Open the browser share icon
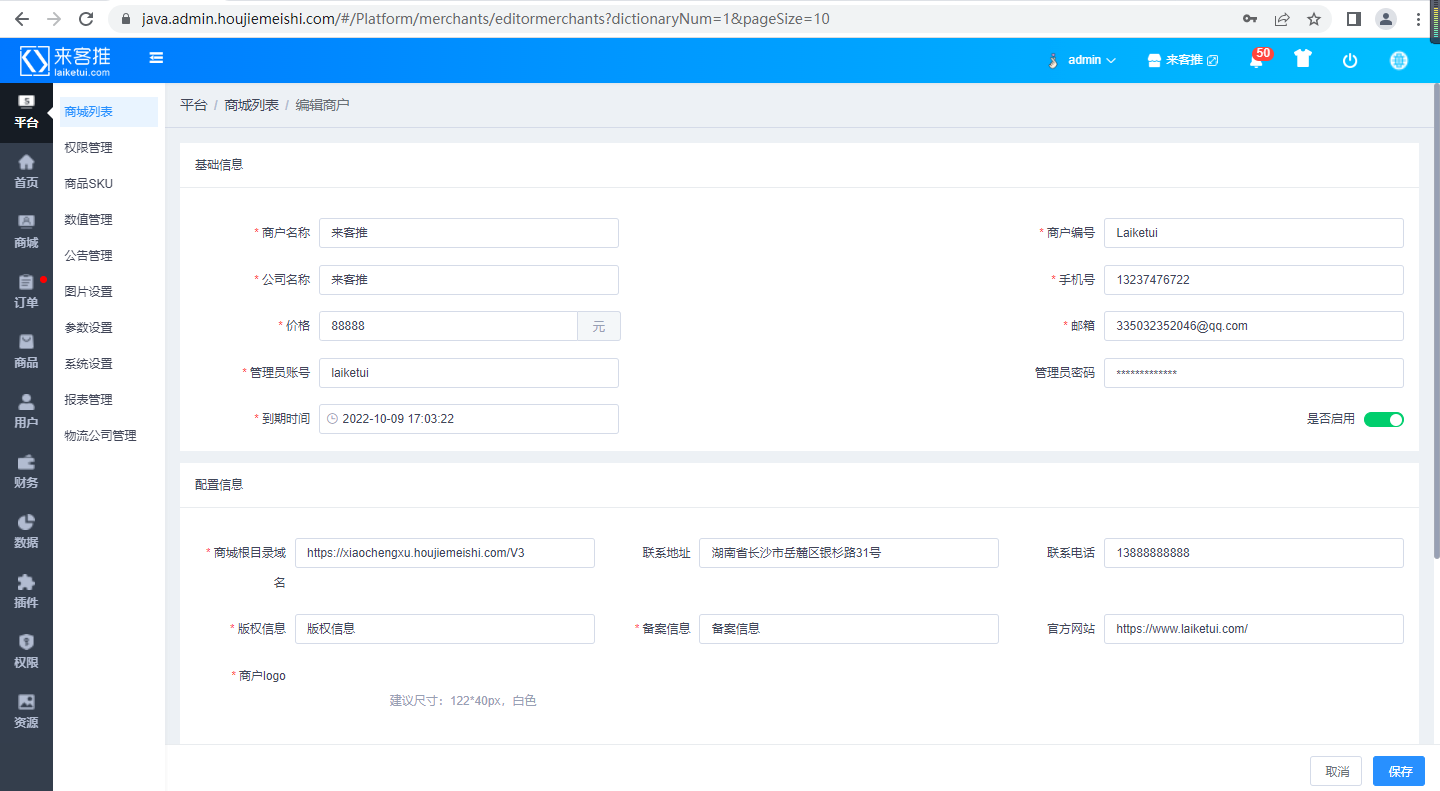Screen dimensions: 1440x791 click(1282, 19)
